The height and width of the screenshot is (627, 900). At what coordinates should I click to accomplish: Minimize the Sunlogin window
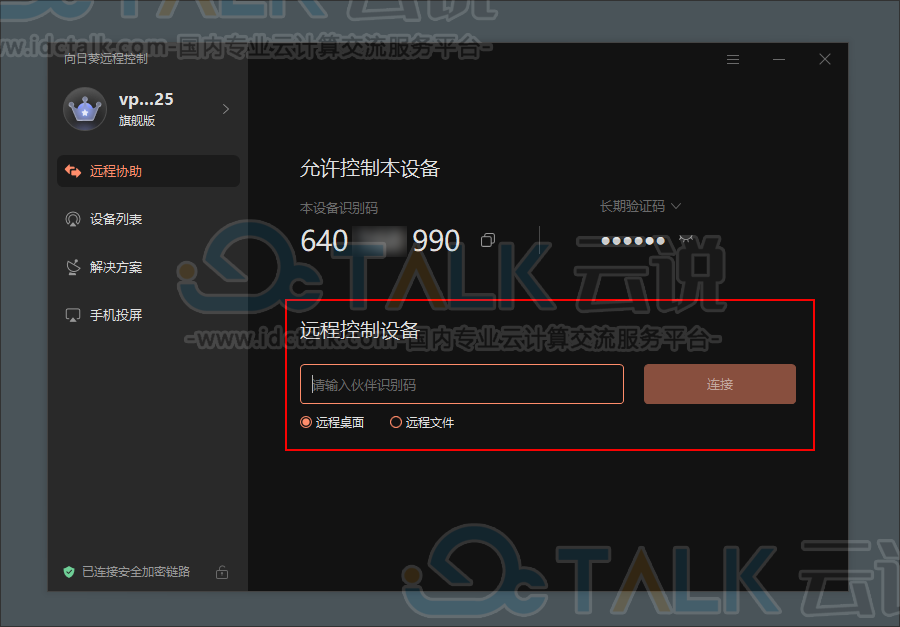(779, 59)
